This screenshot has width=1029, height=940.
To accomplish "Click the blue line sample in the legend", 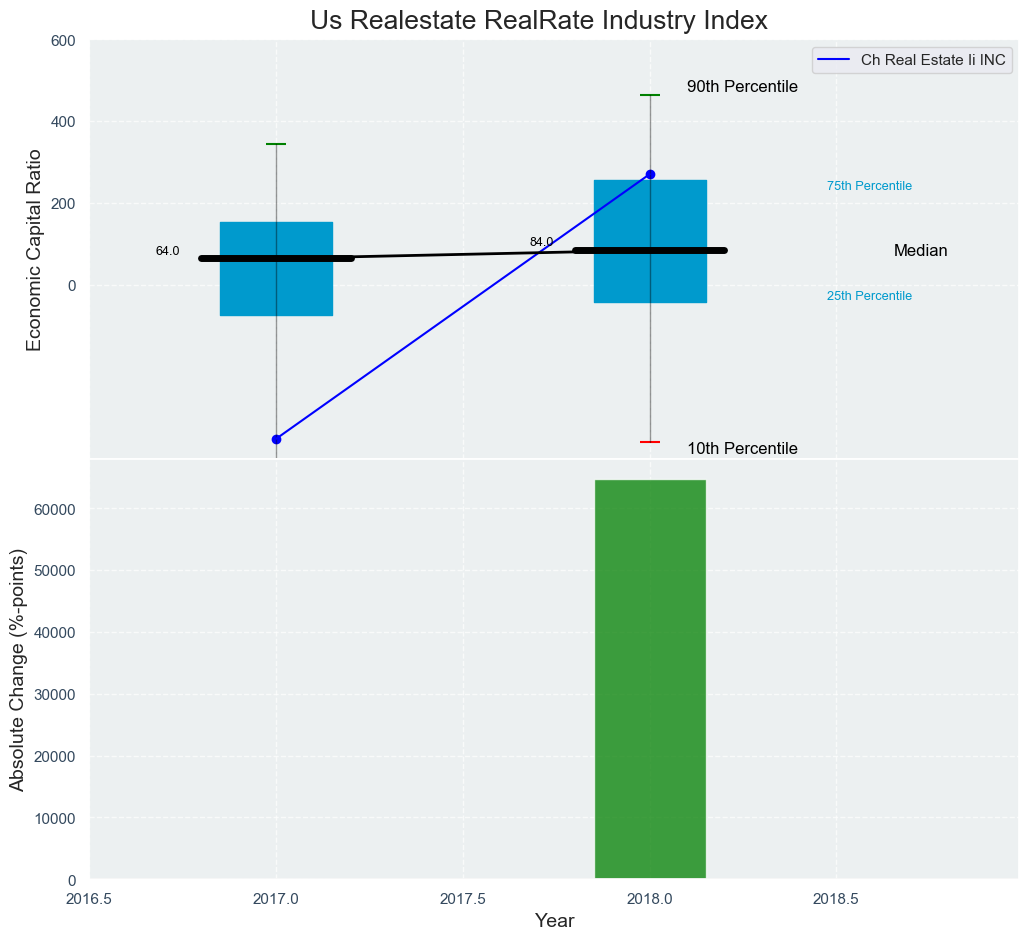I will (x=833, y=60).
